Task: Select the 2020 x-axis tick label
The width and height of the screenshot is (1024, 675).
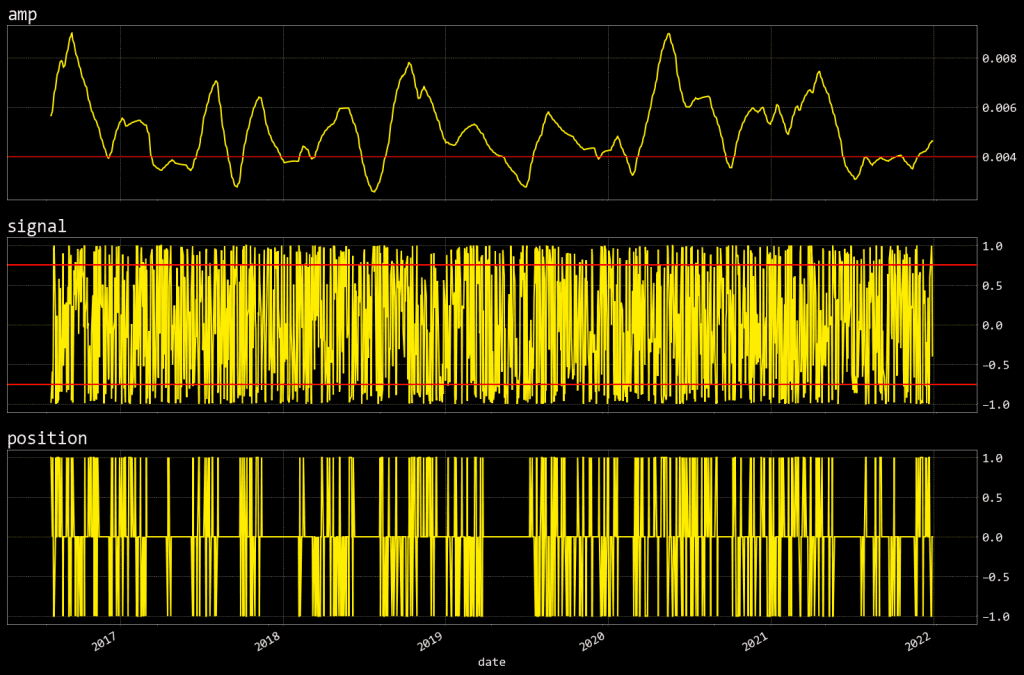Action: click(593, 641)
